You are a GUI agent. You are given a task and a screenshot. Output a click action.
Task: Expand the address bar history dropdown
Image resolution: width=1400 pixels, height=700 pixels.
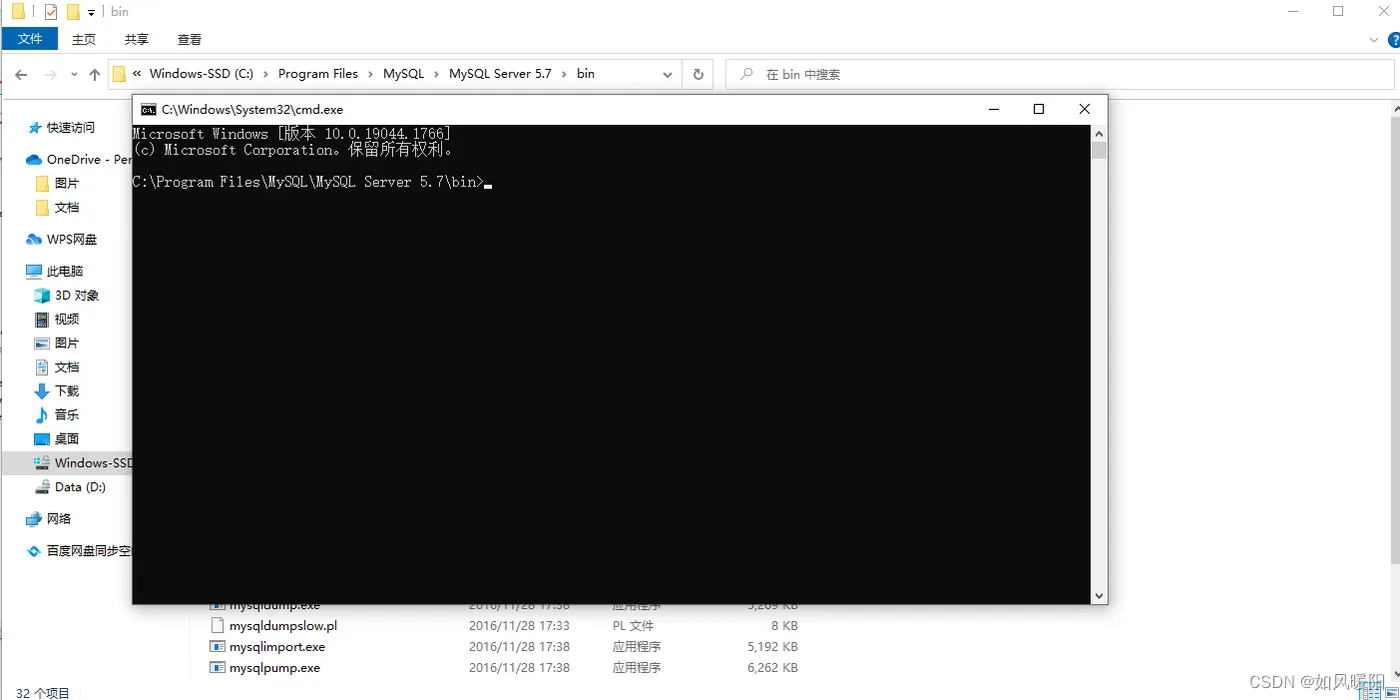[x=668, y=74]
